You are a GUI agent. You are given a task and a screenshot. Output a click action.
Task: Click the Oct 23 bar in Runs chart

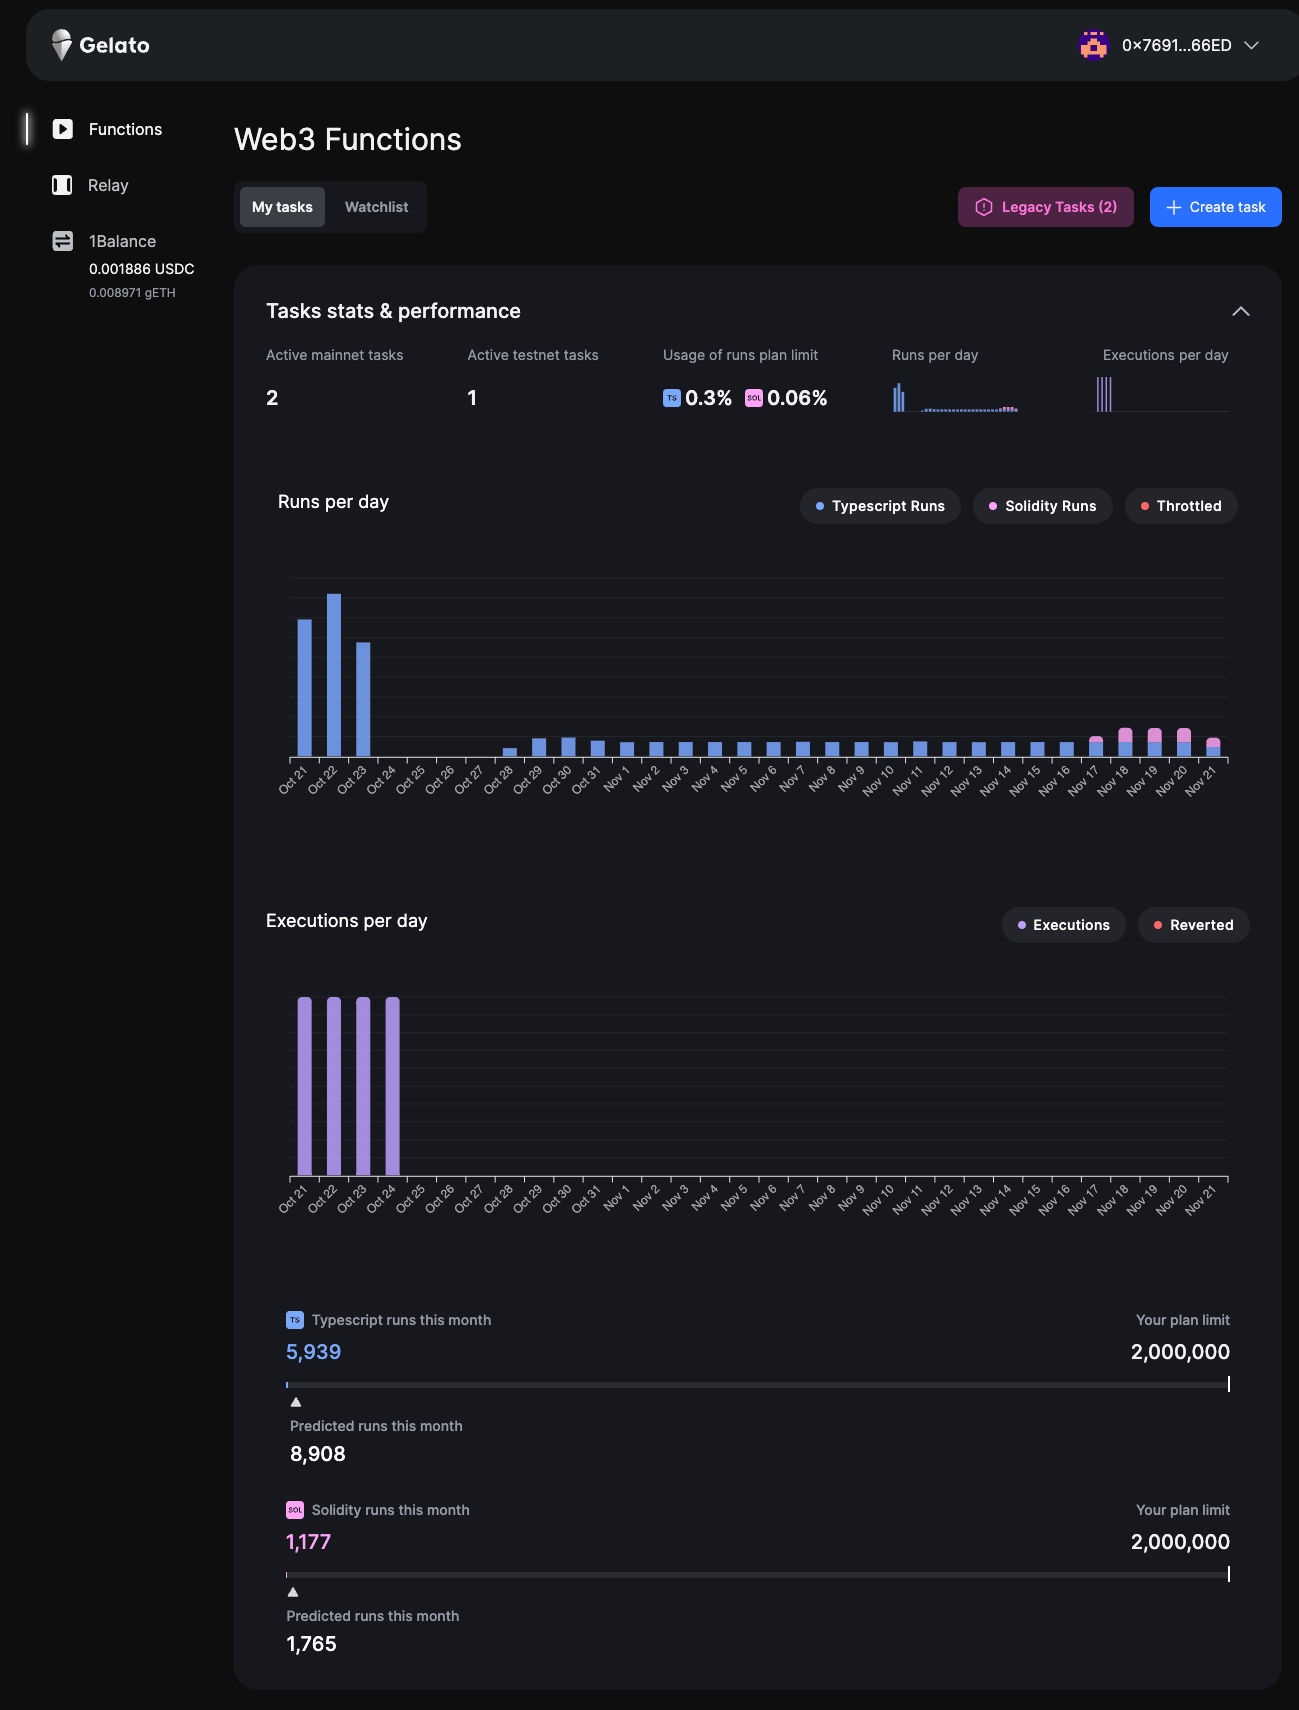click(363, 699)
